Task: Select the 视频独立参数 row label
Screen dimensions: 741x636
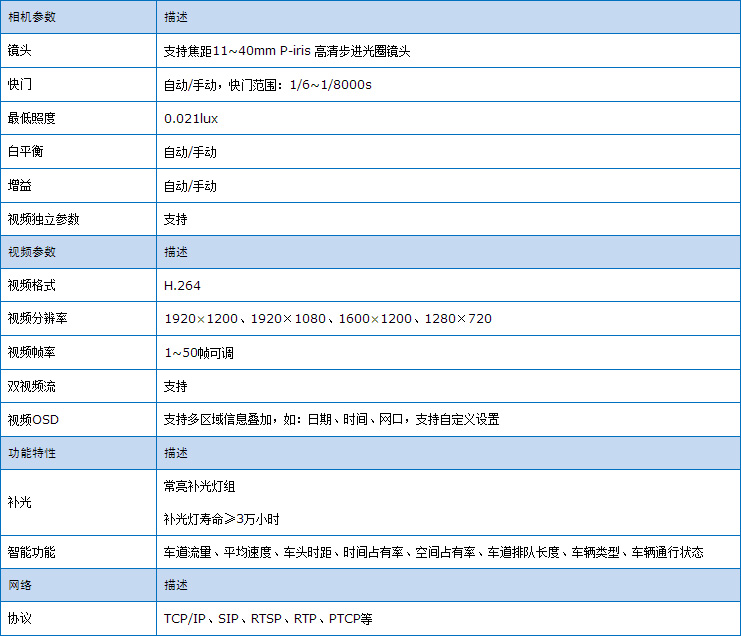Action: (43, 219)
